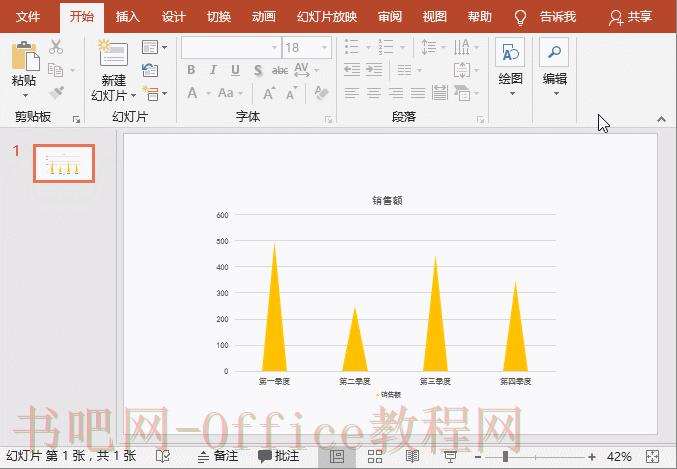The height and width of the screenshot is (469, 677).
Task: Click the Distributed alignment icon
Action: pos(440,93)
